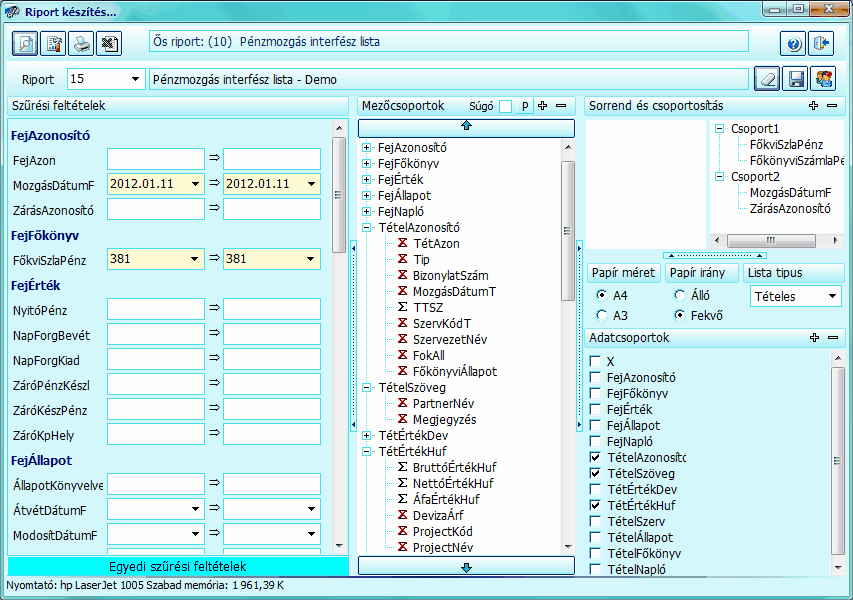Image resolution: width=853 pixels, height=600 pixels.
Task: Click crossed sigma icon beside PartnerNév
Action: 403,403
